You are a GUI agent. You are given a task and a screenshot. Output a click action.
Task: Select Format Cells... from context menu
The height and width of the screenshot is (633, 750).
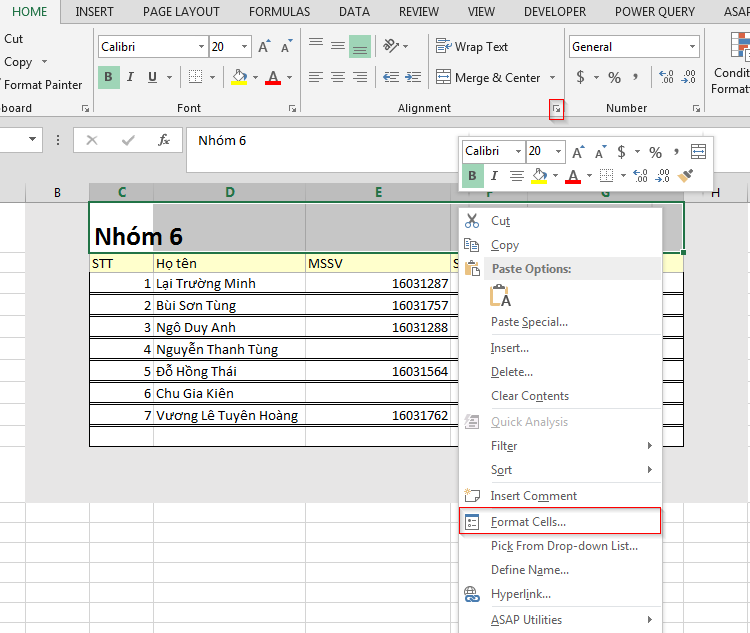(x=560, y=521)
